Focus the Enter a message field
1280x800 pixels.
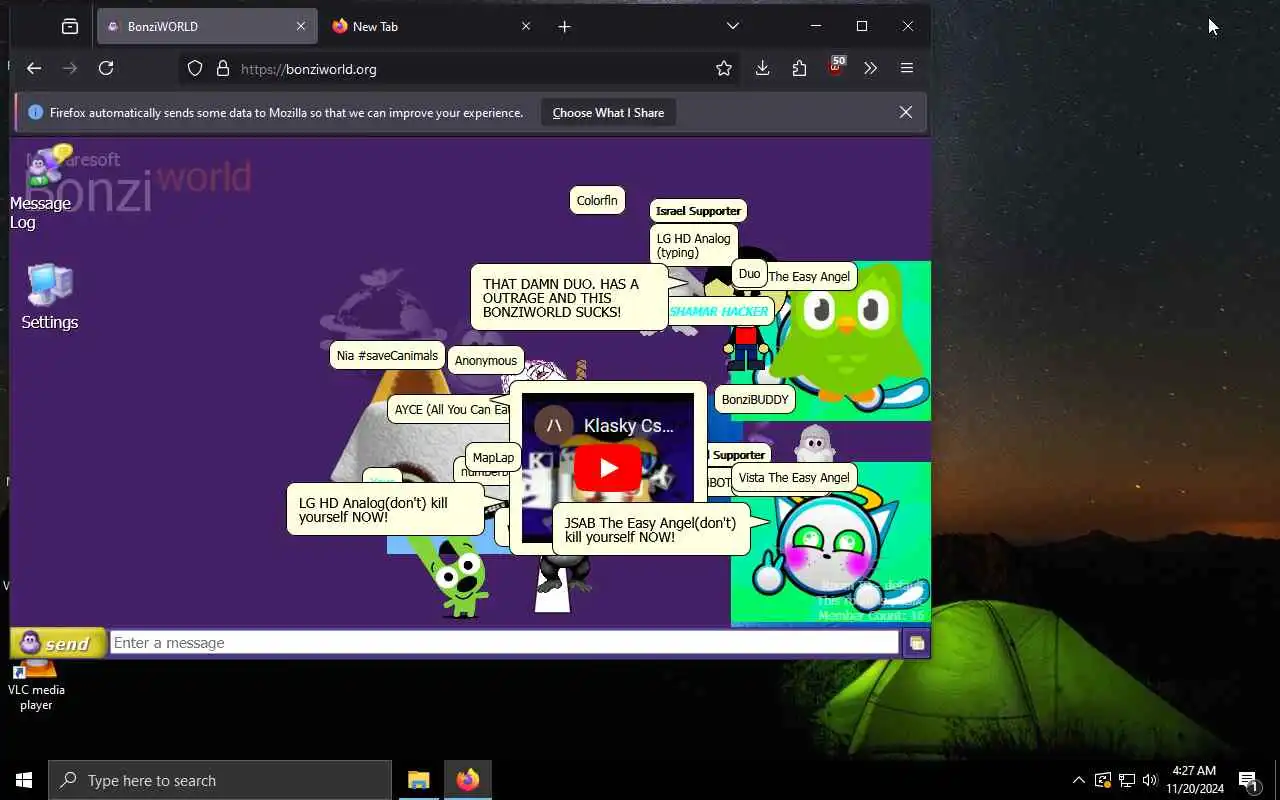(x=504, y=643)
